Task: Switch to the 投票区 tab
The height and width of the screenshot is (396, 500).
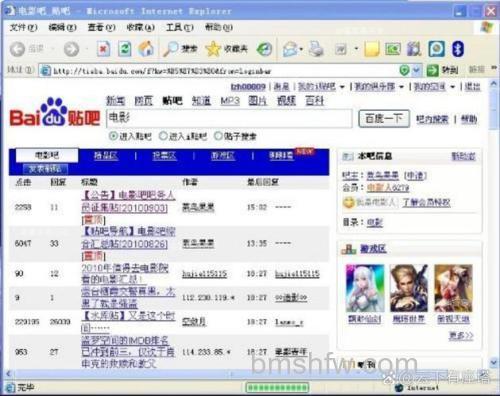Action: coord(165,155)
